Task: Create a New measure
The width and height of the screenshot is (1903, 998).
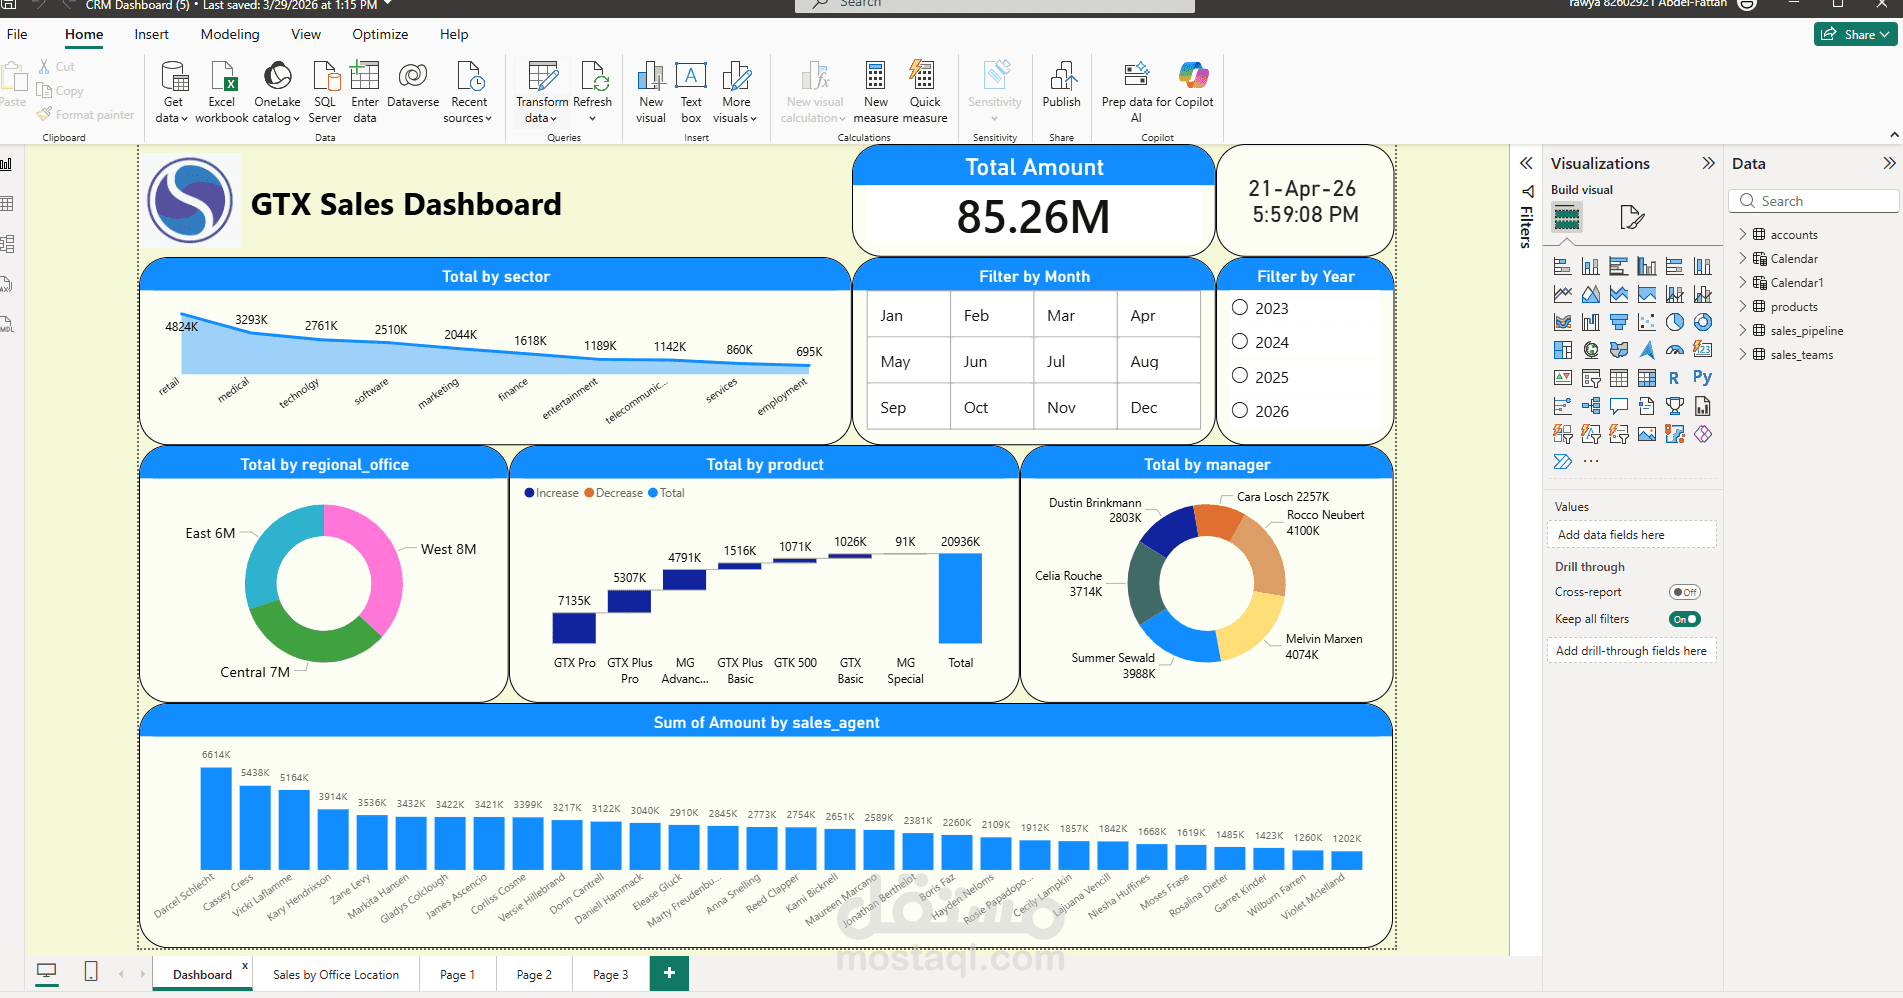Action: [x=876, y=92]
